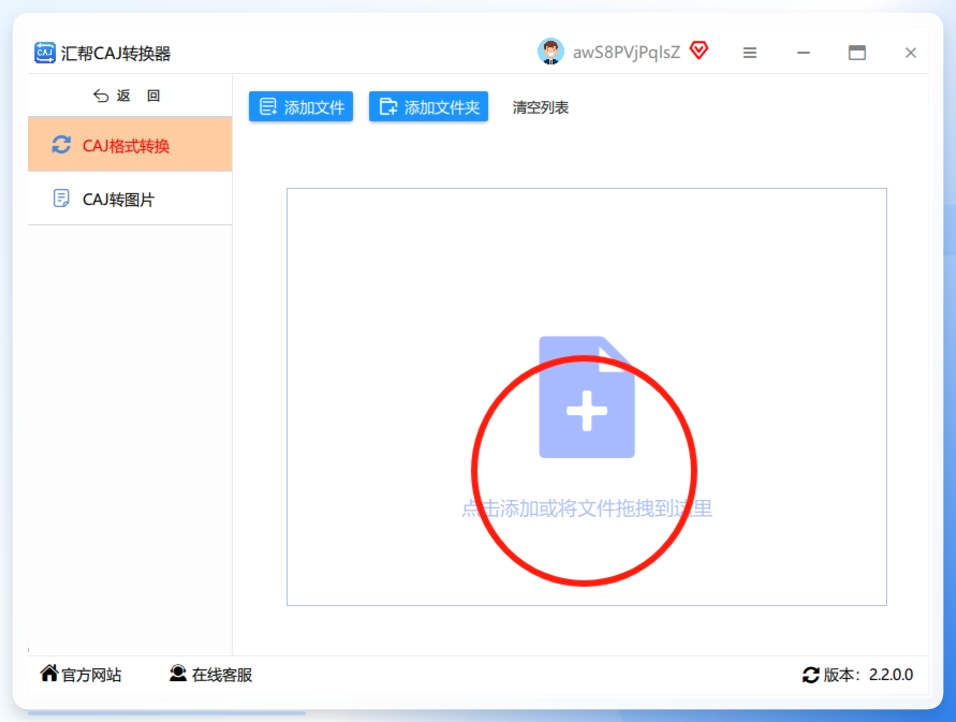Maximize the converter window
This screenshot has width=956, height=722.
857,53
